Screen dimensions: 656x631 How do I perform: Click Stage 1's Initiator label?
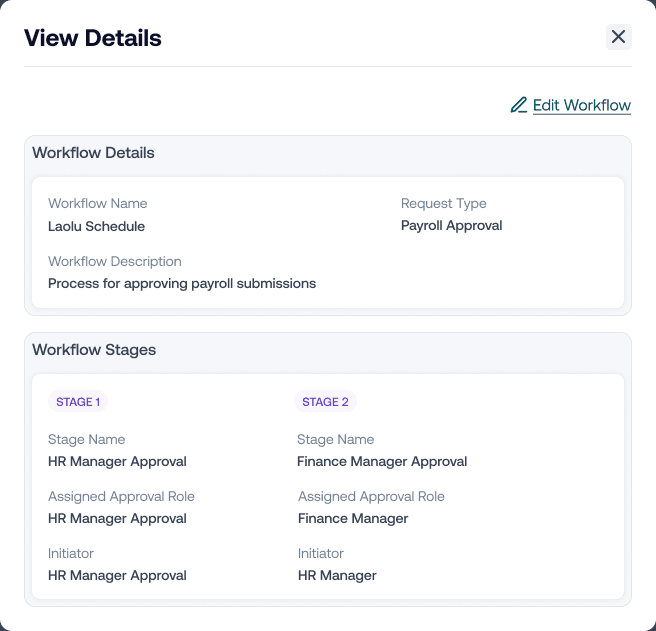(71, 554)
